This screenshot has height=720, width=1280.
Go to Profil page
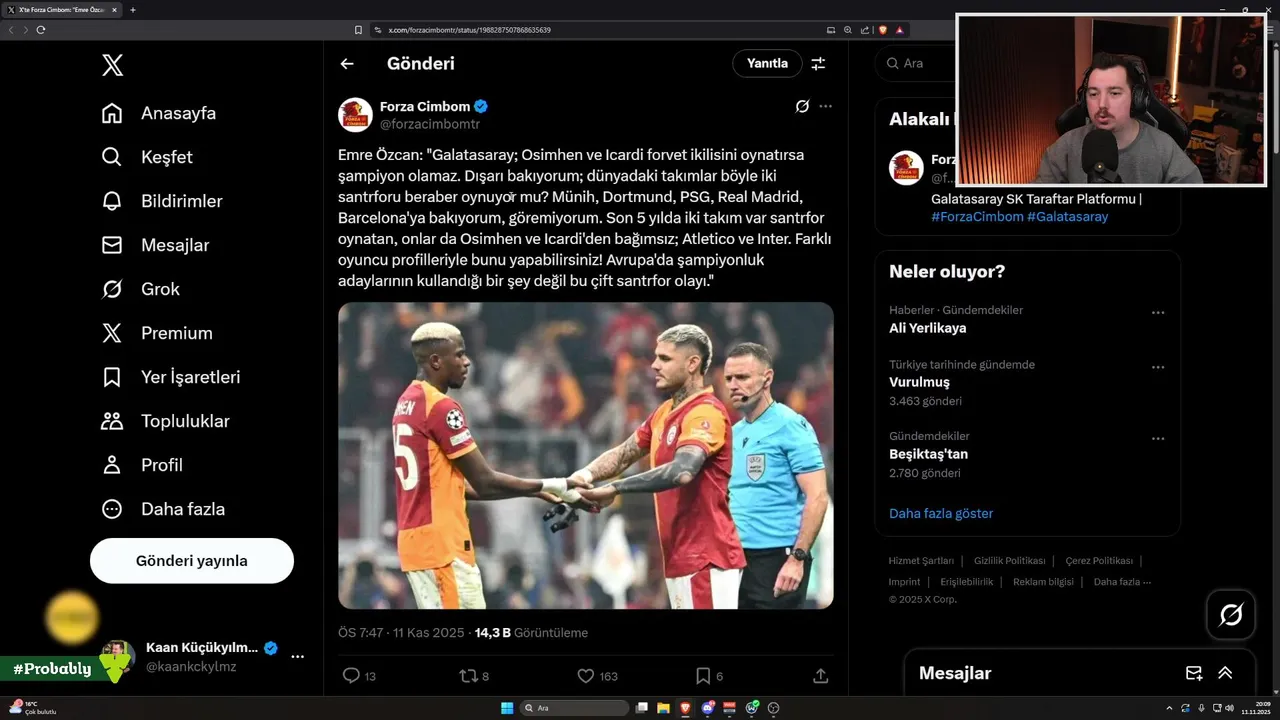point(142,465)
